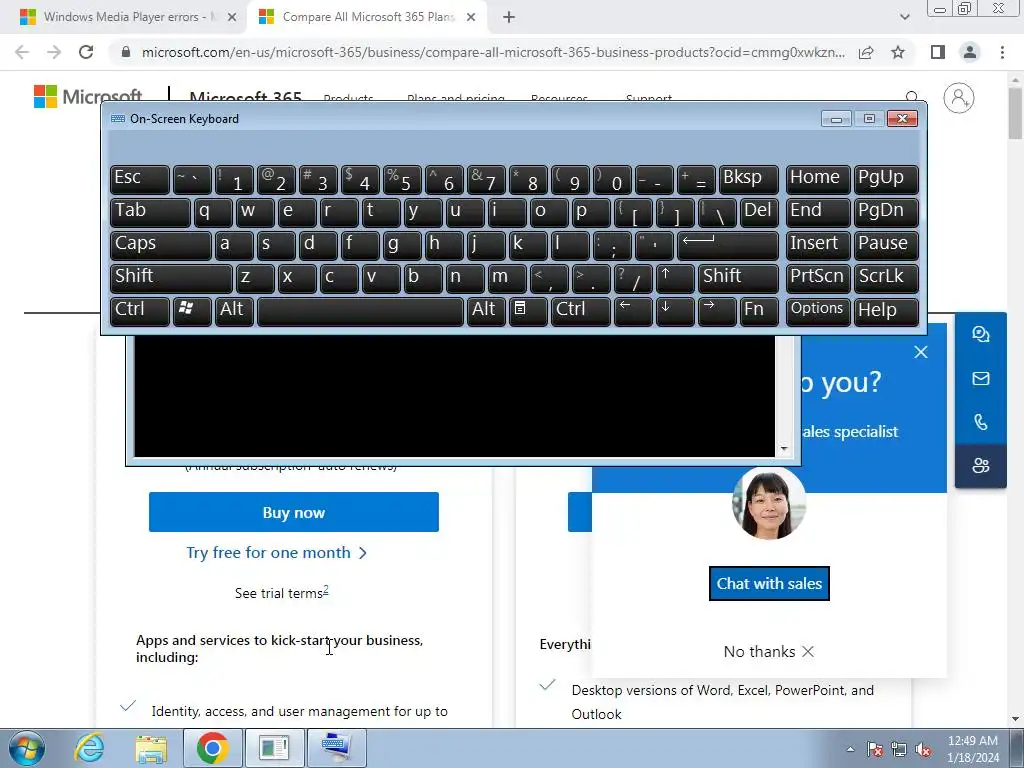Show hidden system tray icons

click(850, 749)
